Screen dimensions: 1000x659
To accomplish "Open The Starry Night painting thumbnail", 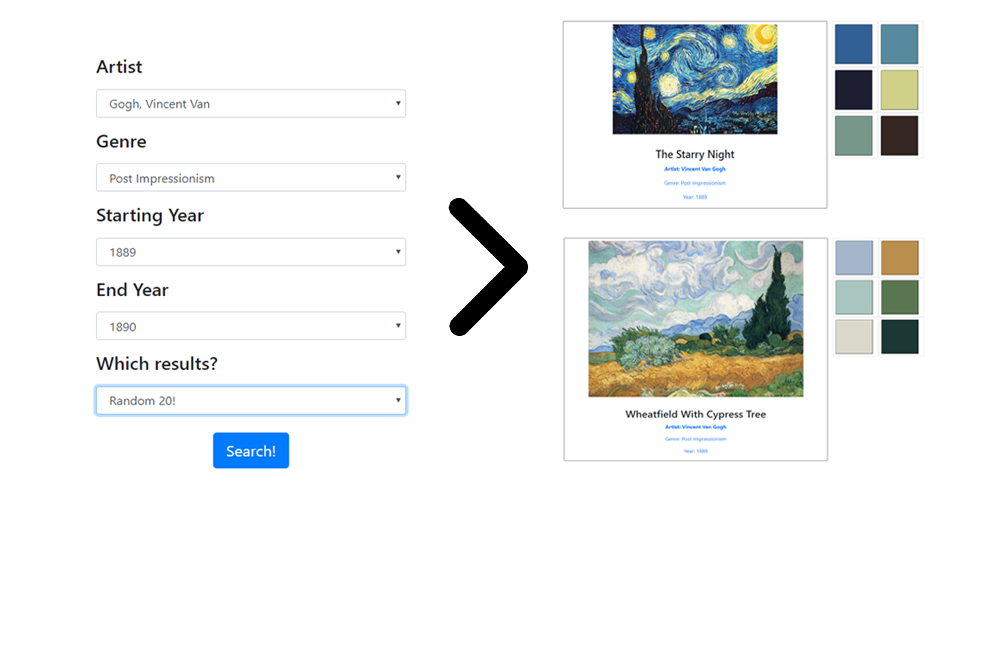I will click(695, 79).
